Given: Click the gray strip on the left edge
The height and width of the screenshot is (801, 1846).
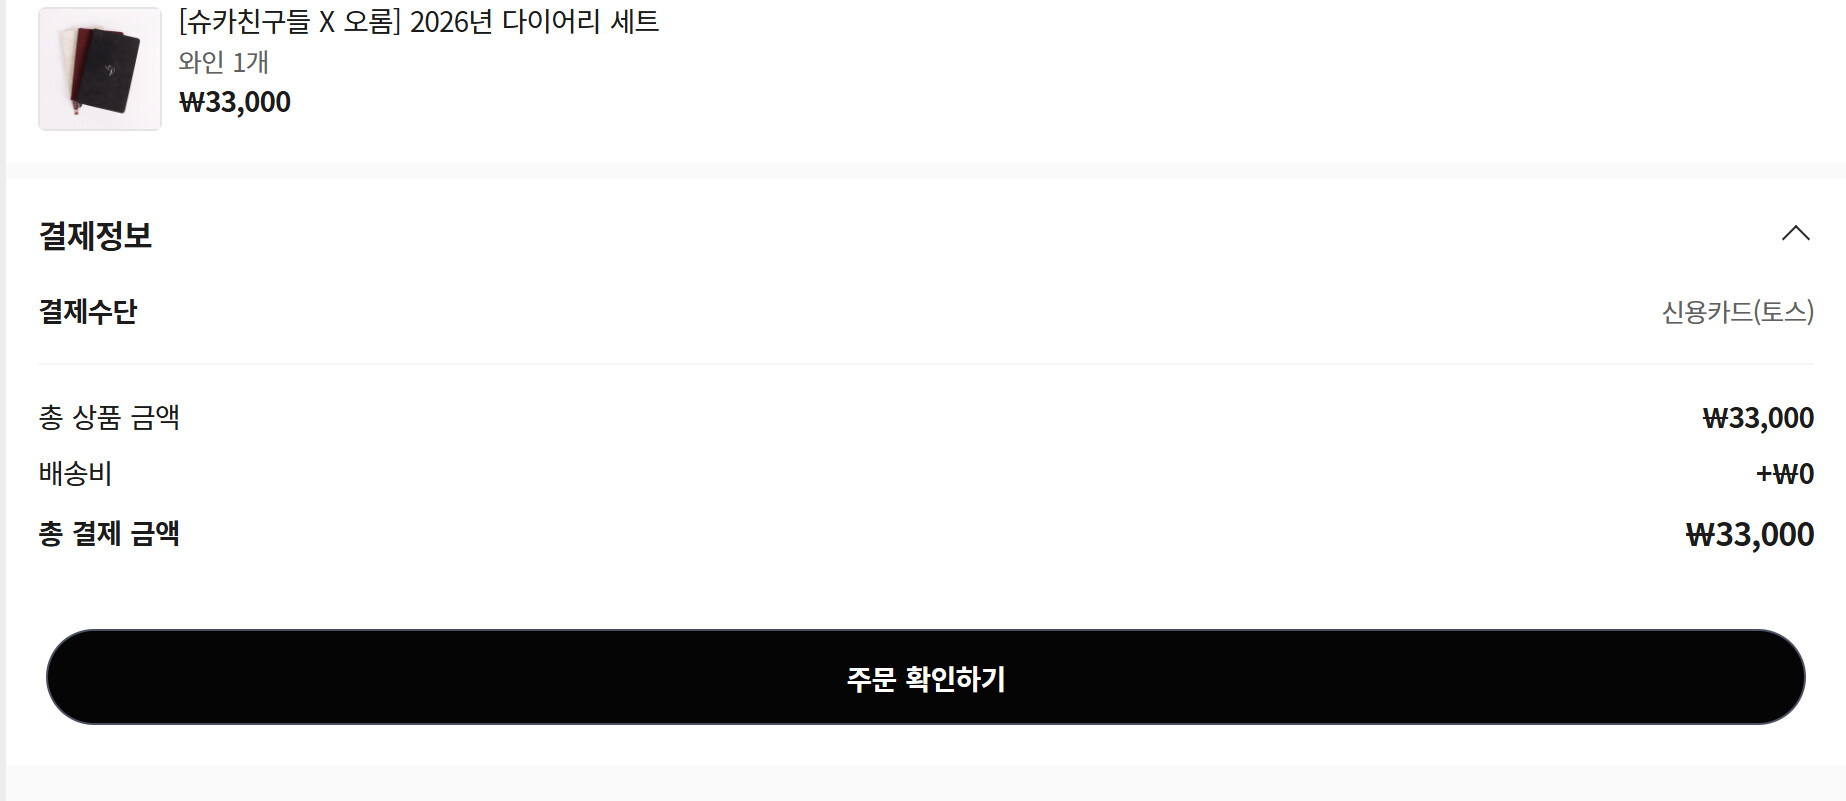Looking at the screenshot, I should (3, 400).
